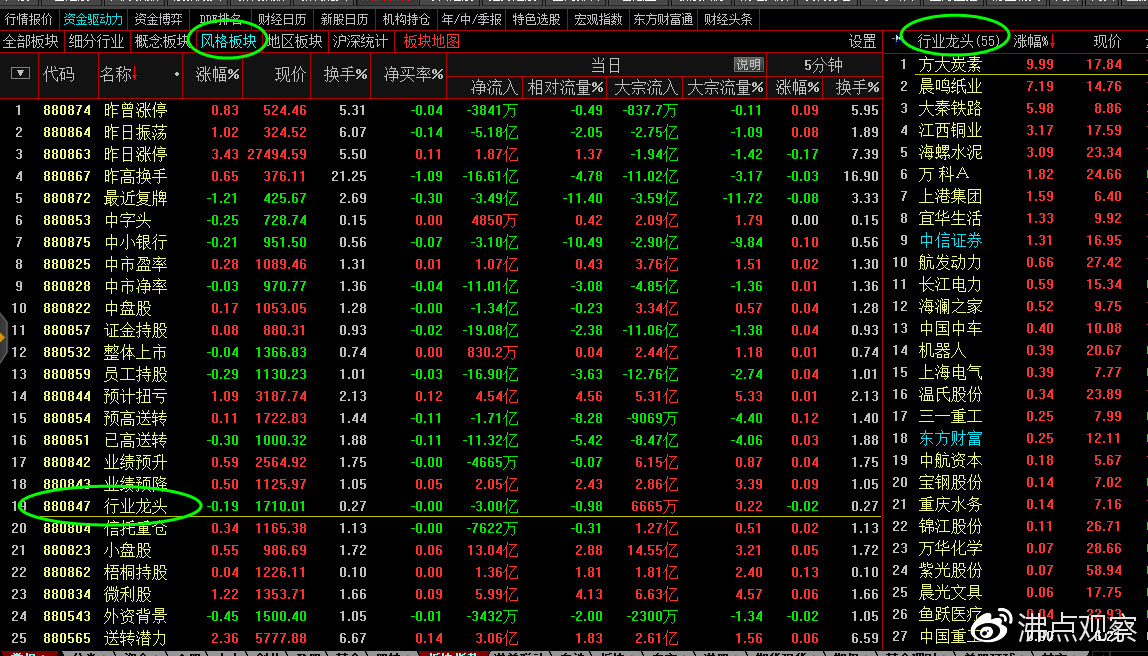The height and width of the screenshot is (656, 1148).
Task: Select the 风格板块 sector tab
Action: click(228, 42)
